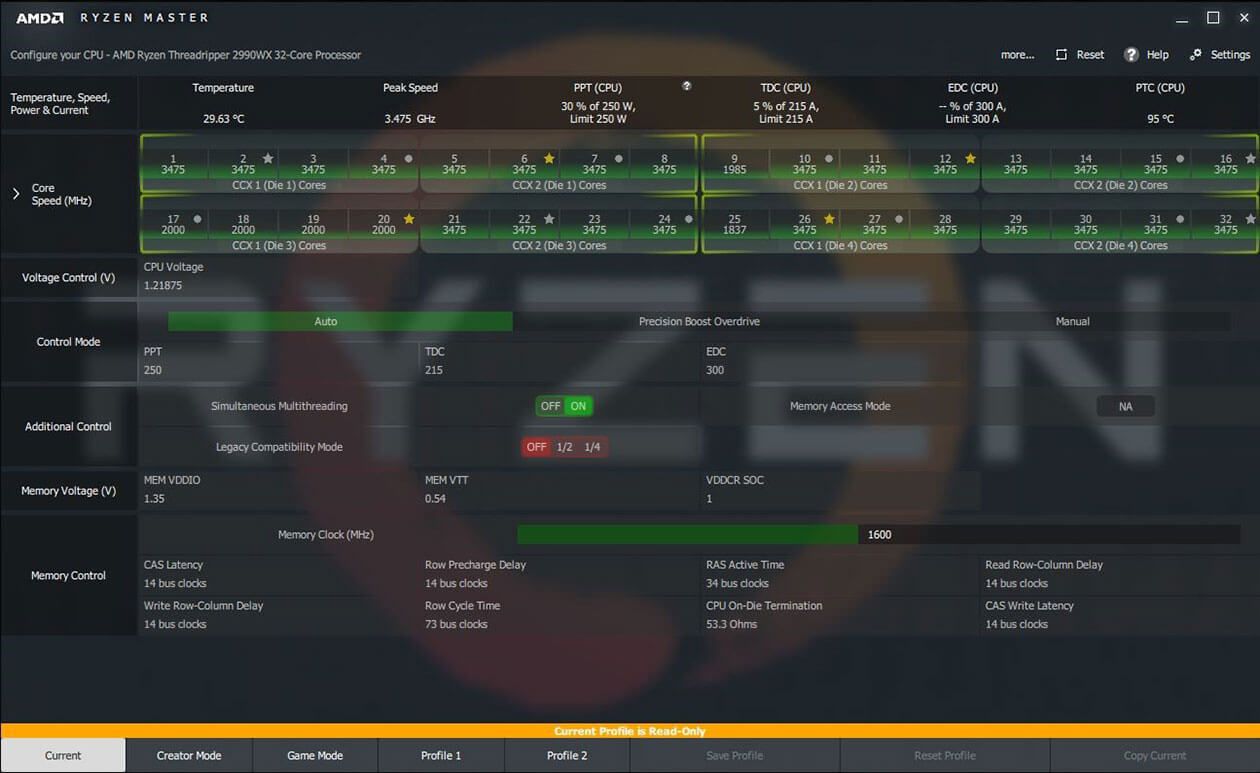Click the Current Profile is Read-Only banner

[630, 731]
